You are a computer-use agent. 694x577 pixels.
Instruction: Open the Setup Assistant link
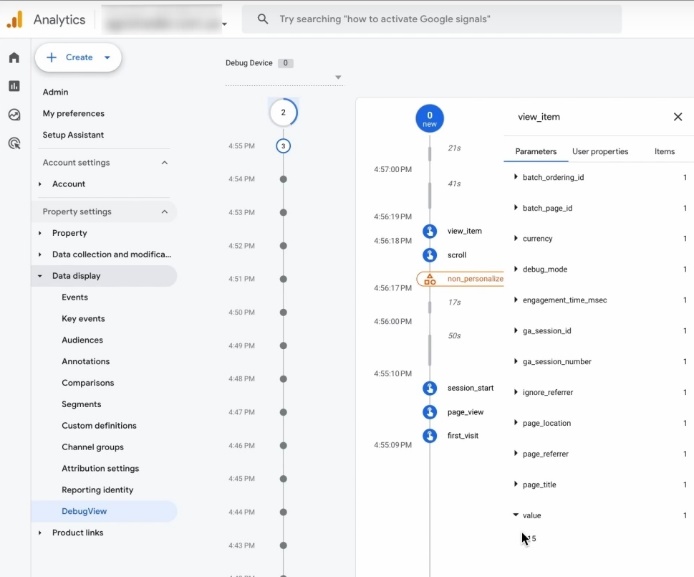pyautogui.click(x=73, y=135)
